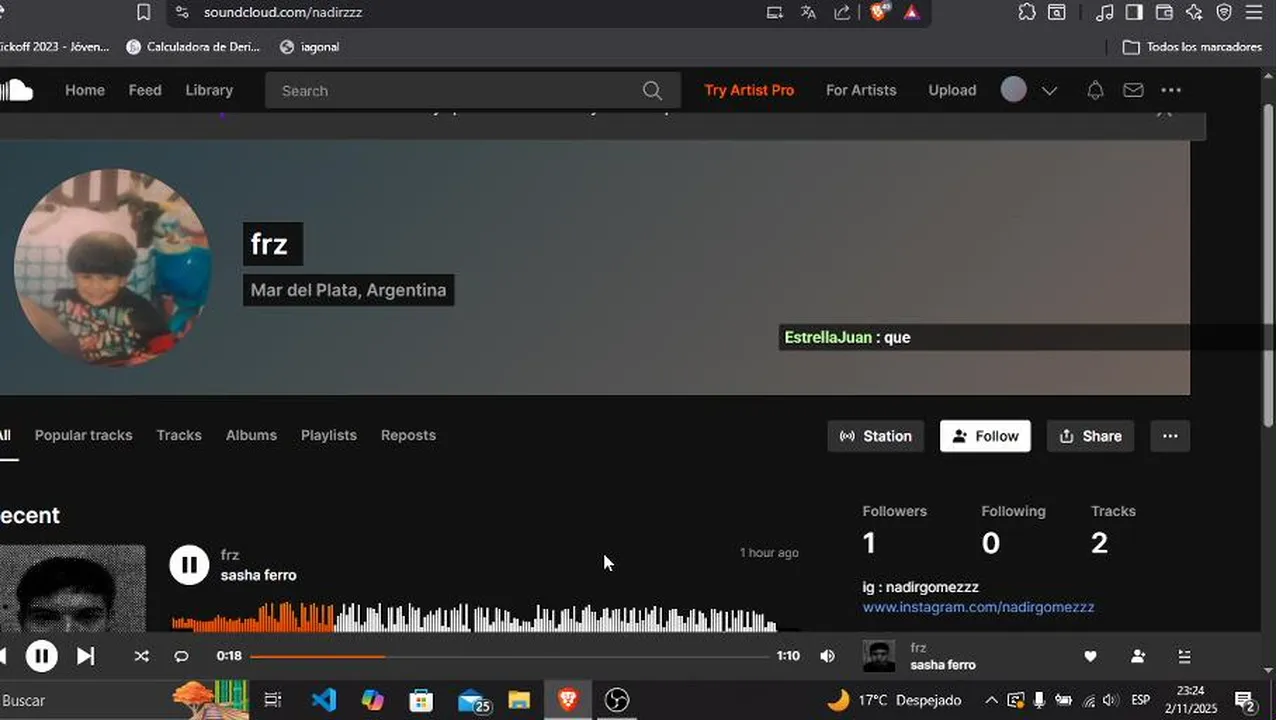Start the artist Station
This screenshot has width=1276, height=720.
point(876,436)
